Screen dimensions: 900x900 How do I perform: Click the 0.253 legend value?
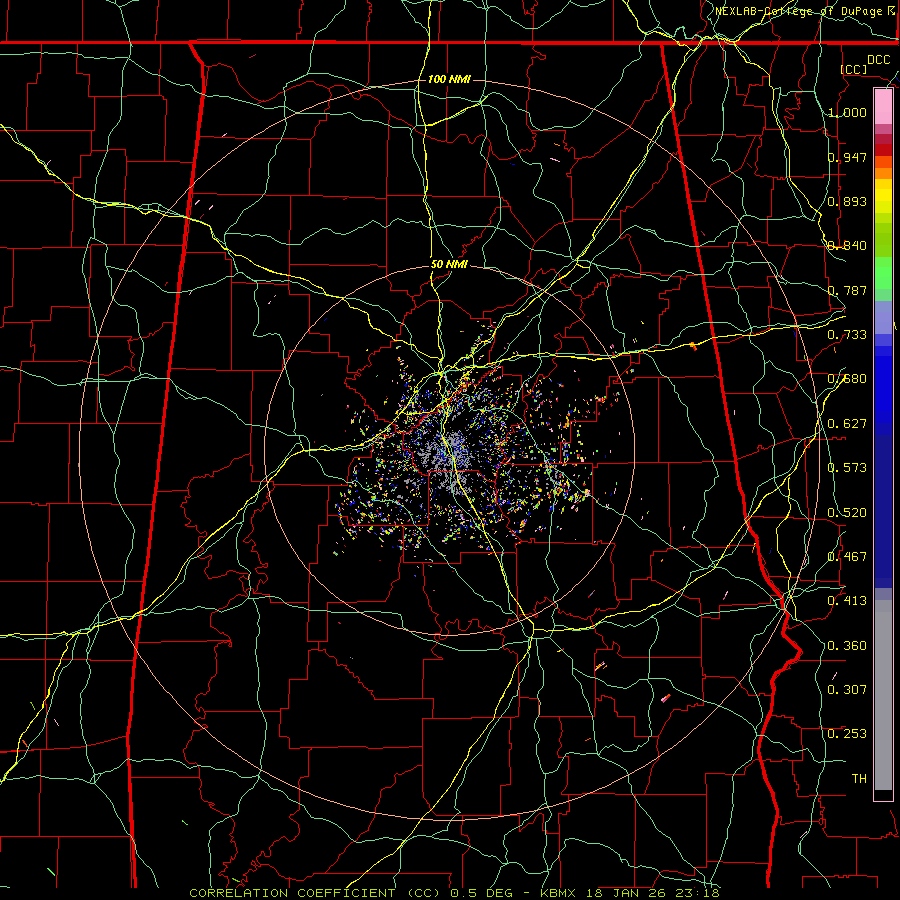(847, 734)
